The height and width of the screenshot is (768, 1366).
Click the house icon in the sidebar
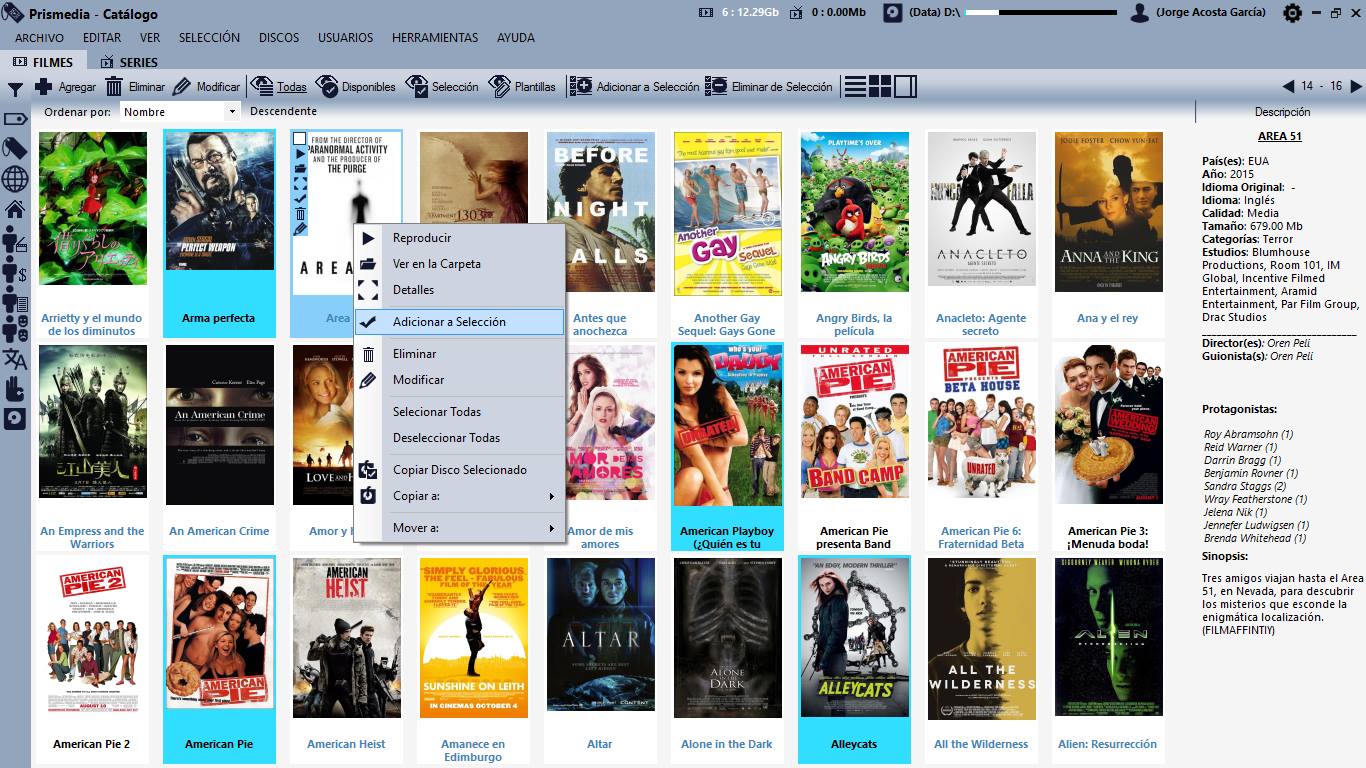[15, 209]
